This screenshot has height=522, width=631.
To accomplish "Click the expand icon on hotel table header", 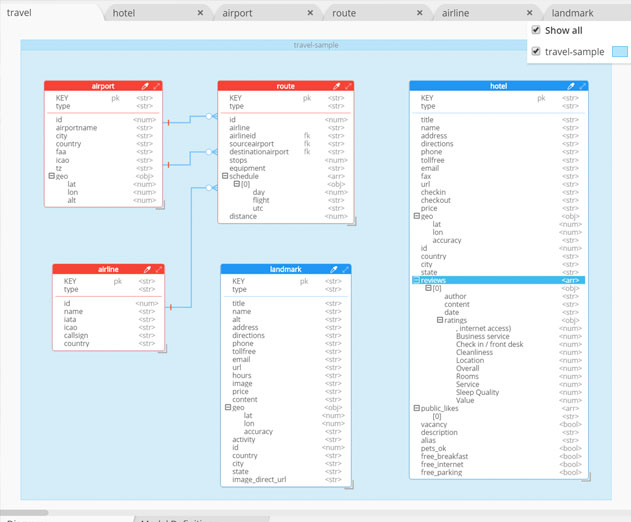I will click(x=582, y=86).
